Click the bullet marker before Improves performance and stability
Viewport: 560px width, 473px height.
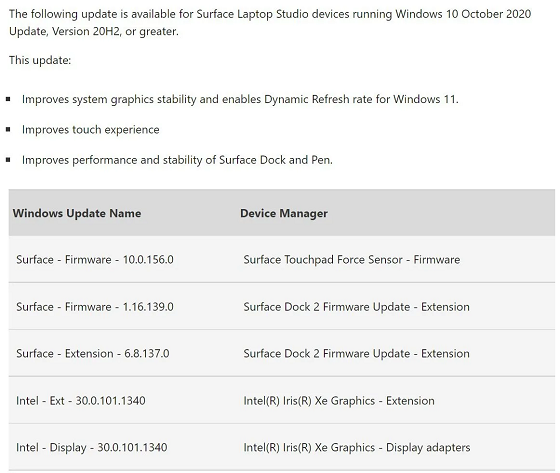click(8, 160)
